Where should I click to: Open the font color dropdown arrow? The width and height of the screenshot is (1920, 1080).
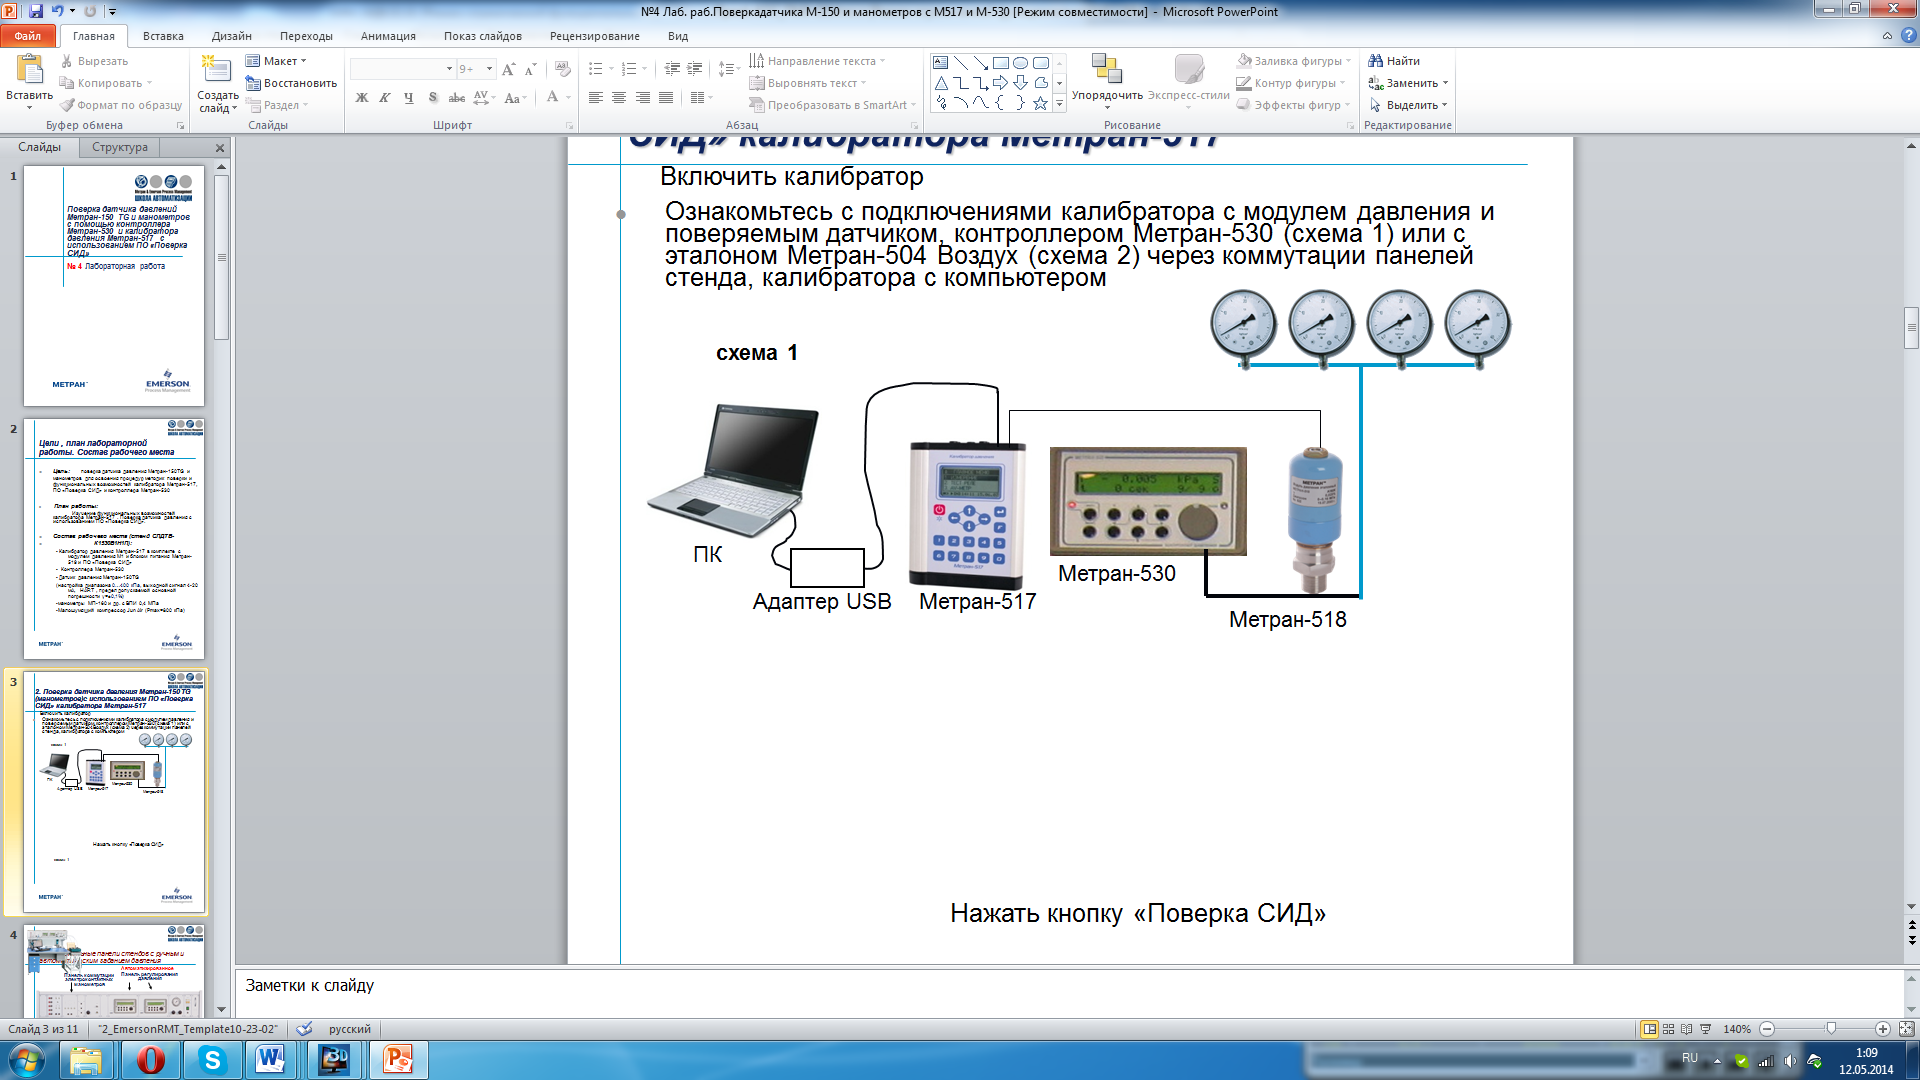pyautogui.click(x=568, y=98)
